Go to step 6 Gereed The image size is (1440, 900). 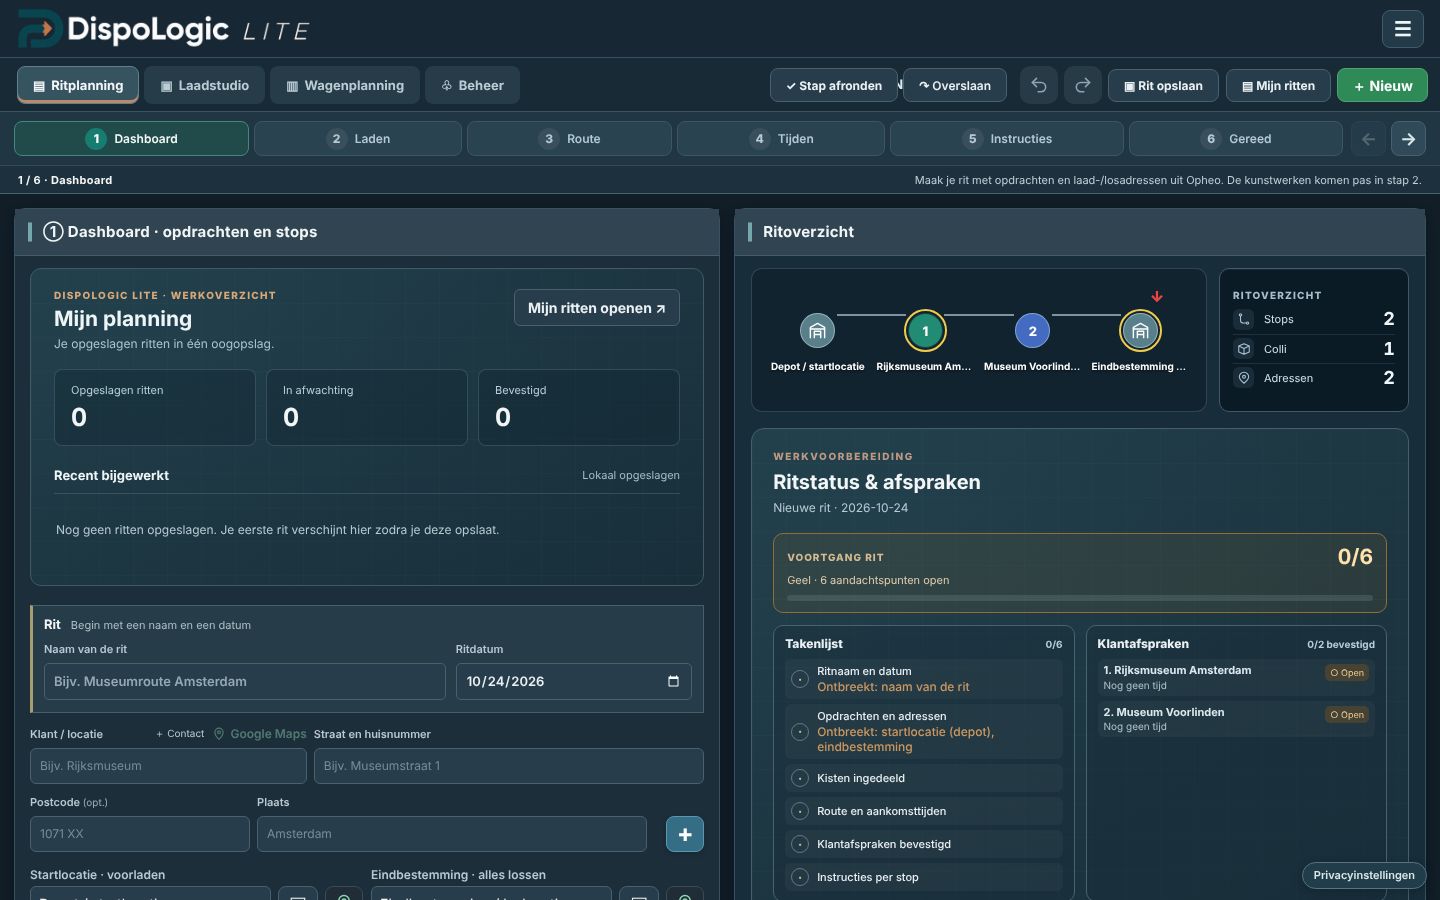pyautogui.click(x=1236, y=139)
